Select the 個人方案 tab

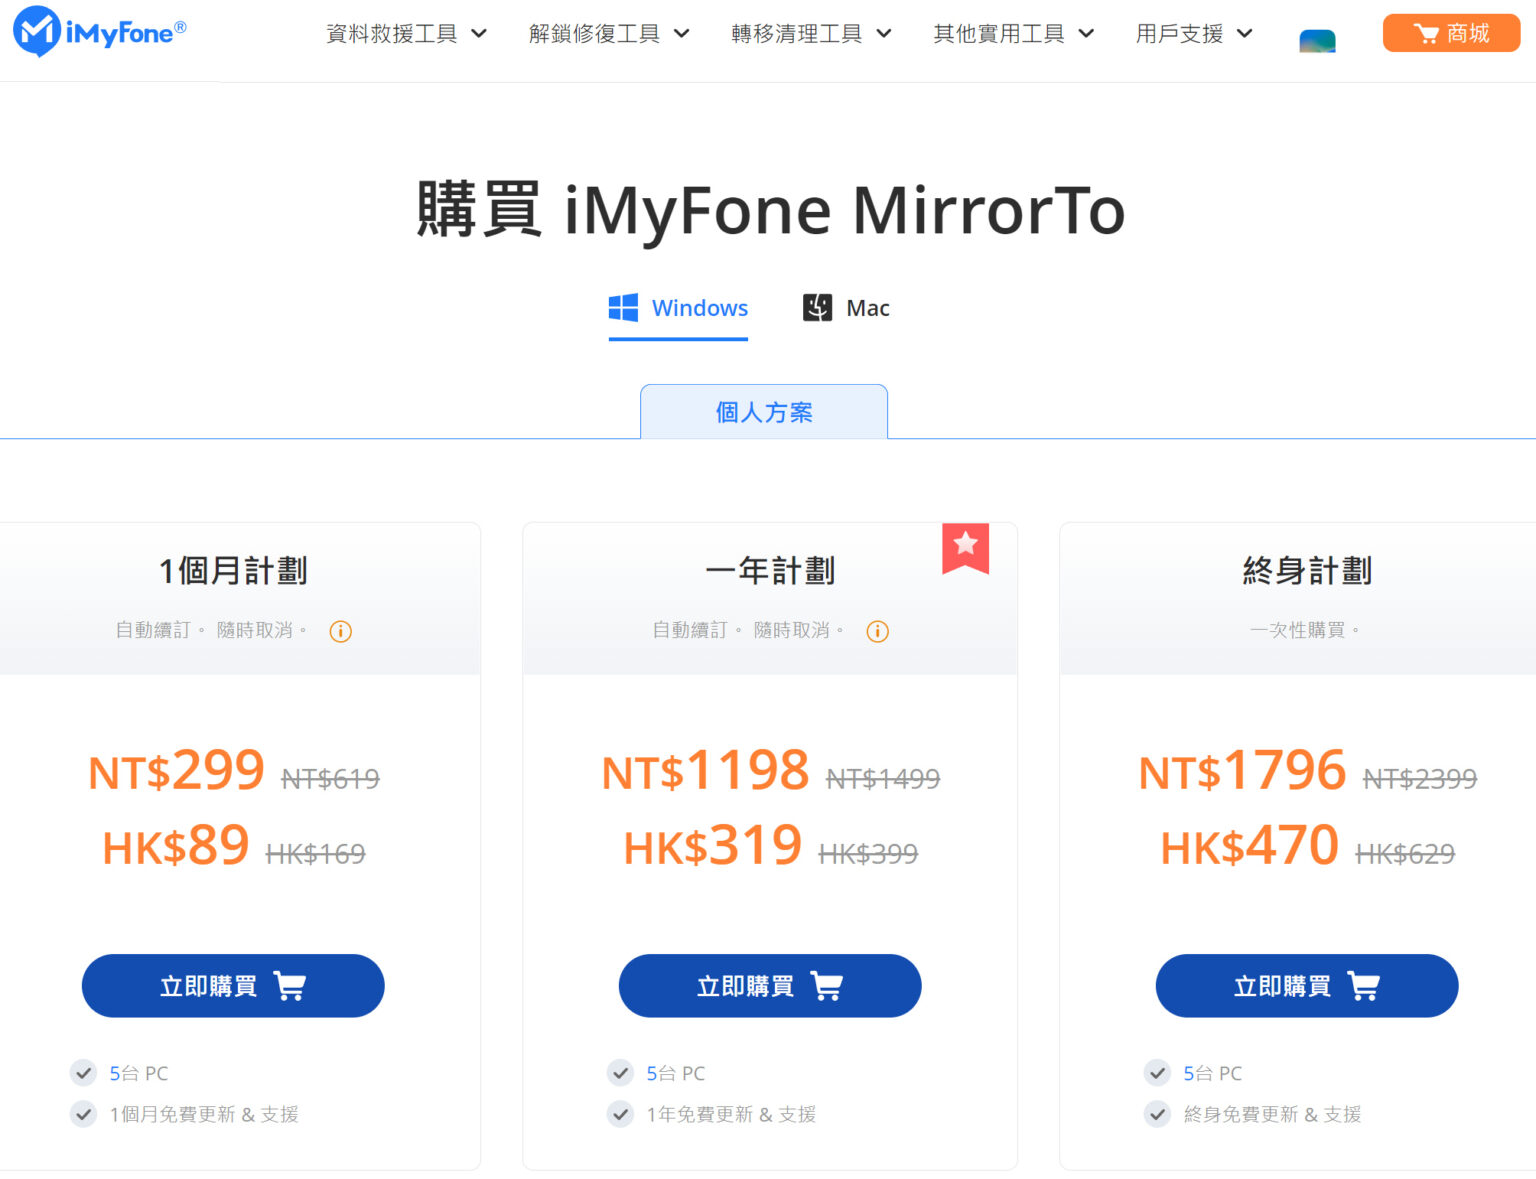tap(763, 411)
